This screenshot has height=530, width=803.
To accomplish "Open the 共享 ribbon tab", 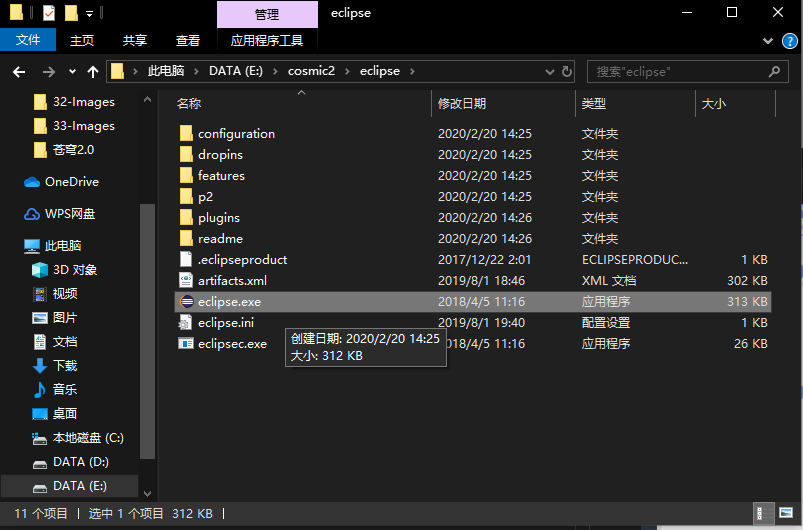I will pyautogui.click(x=135, y=40).
